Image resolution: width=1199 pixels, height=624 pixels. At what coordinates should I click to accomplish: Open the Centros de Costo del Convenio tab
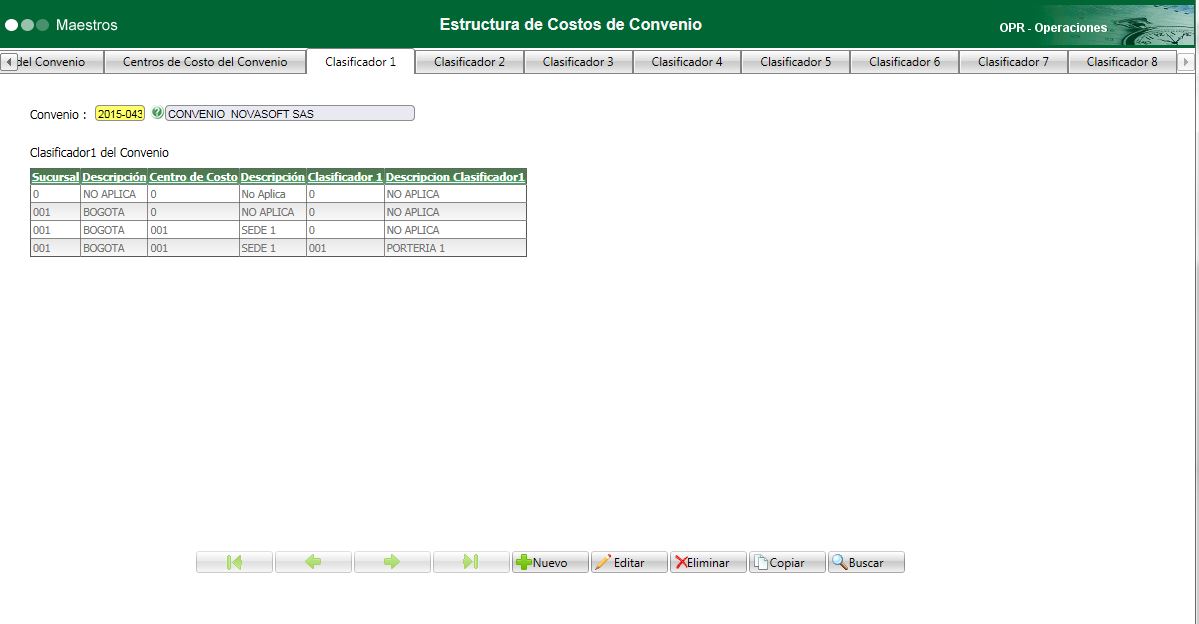click(x=205, y=61)
